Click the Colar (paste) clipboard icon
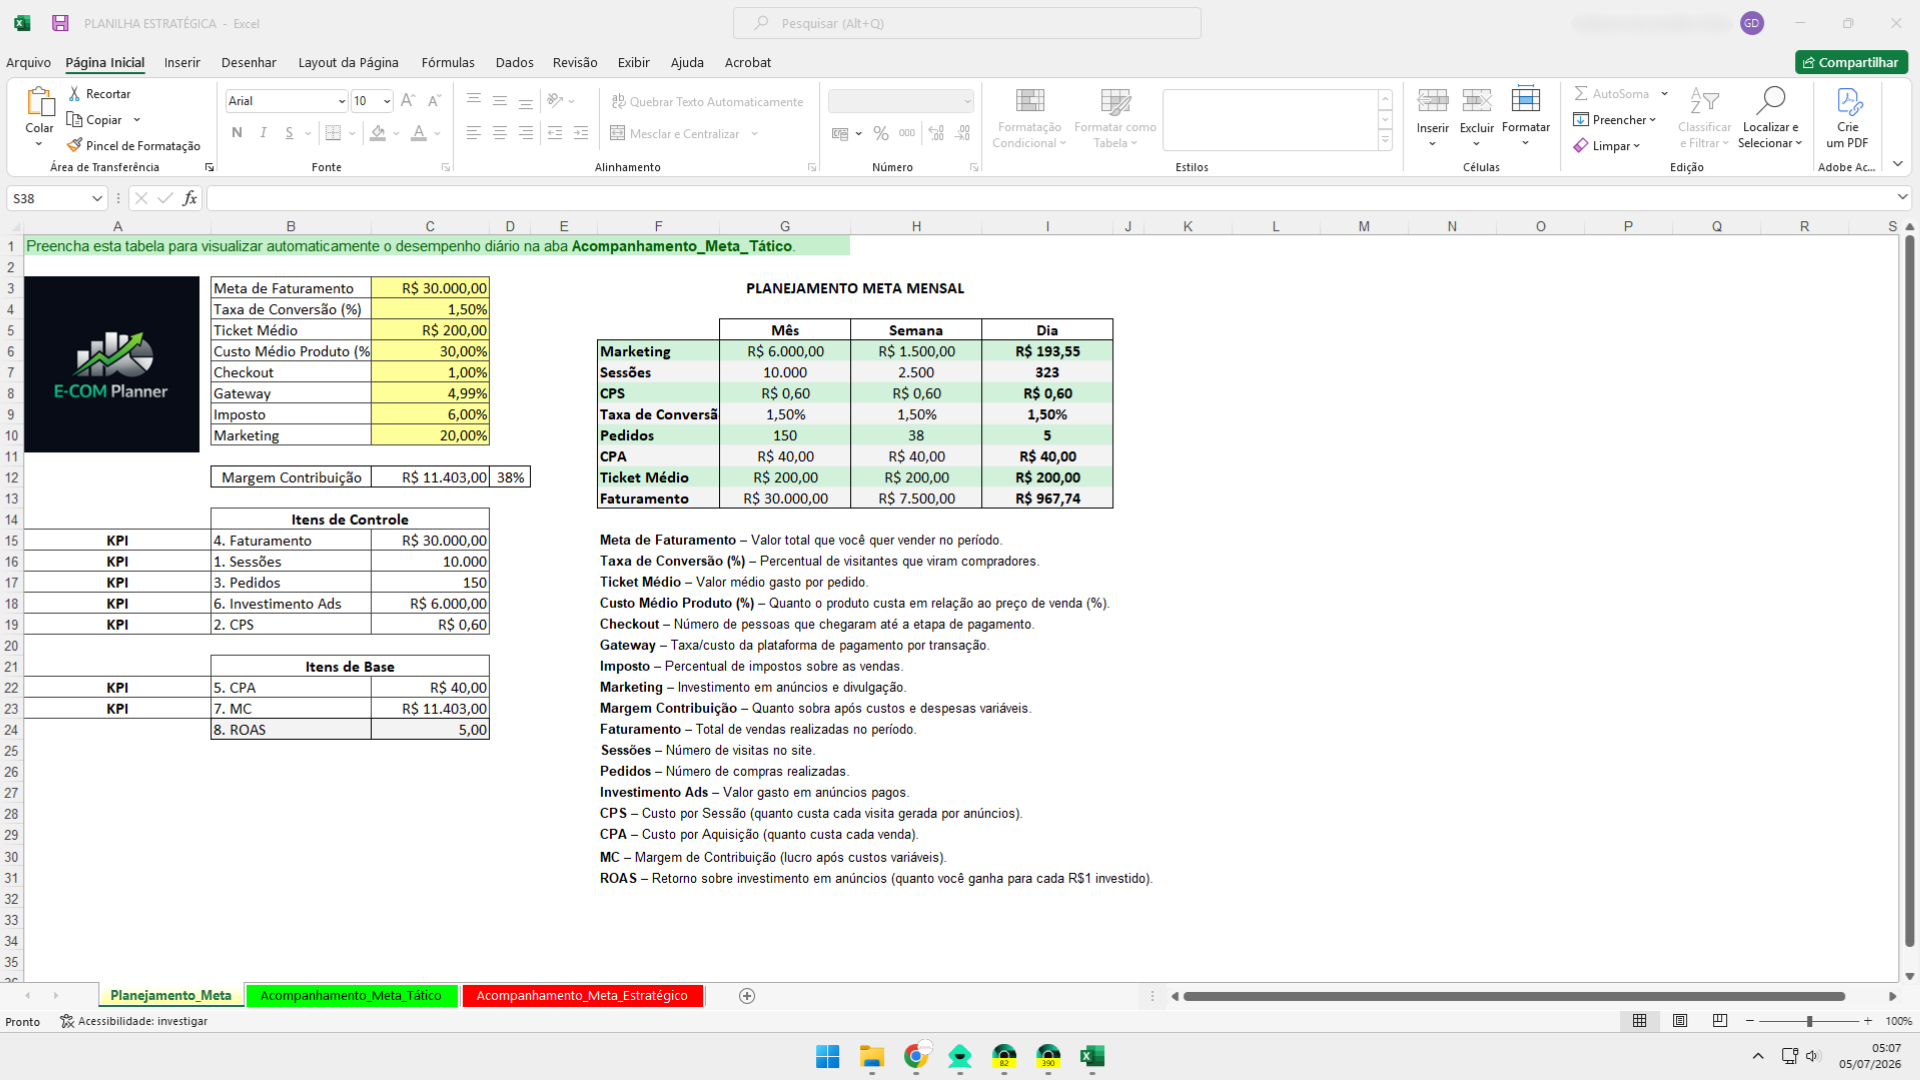This screenshot has height=1080, width=1920. [40, 102]
